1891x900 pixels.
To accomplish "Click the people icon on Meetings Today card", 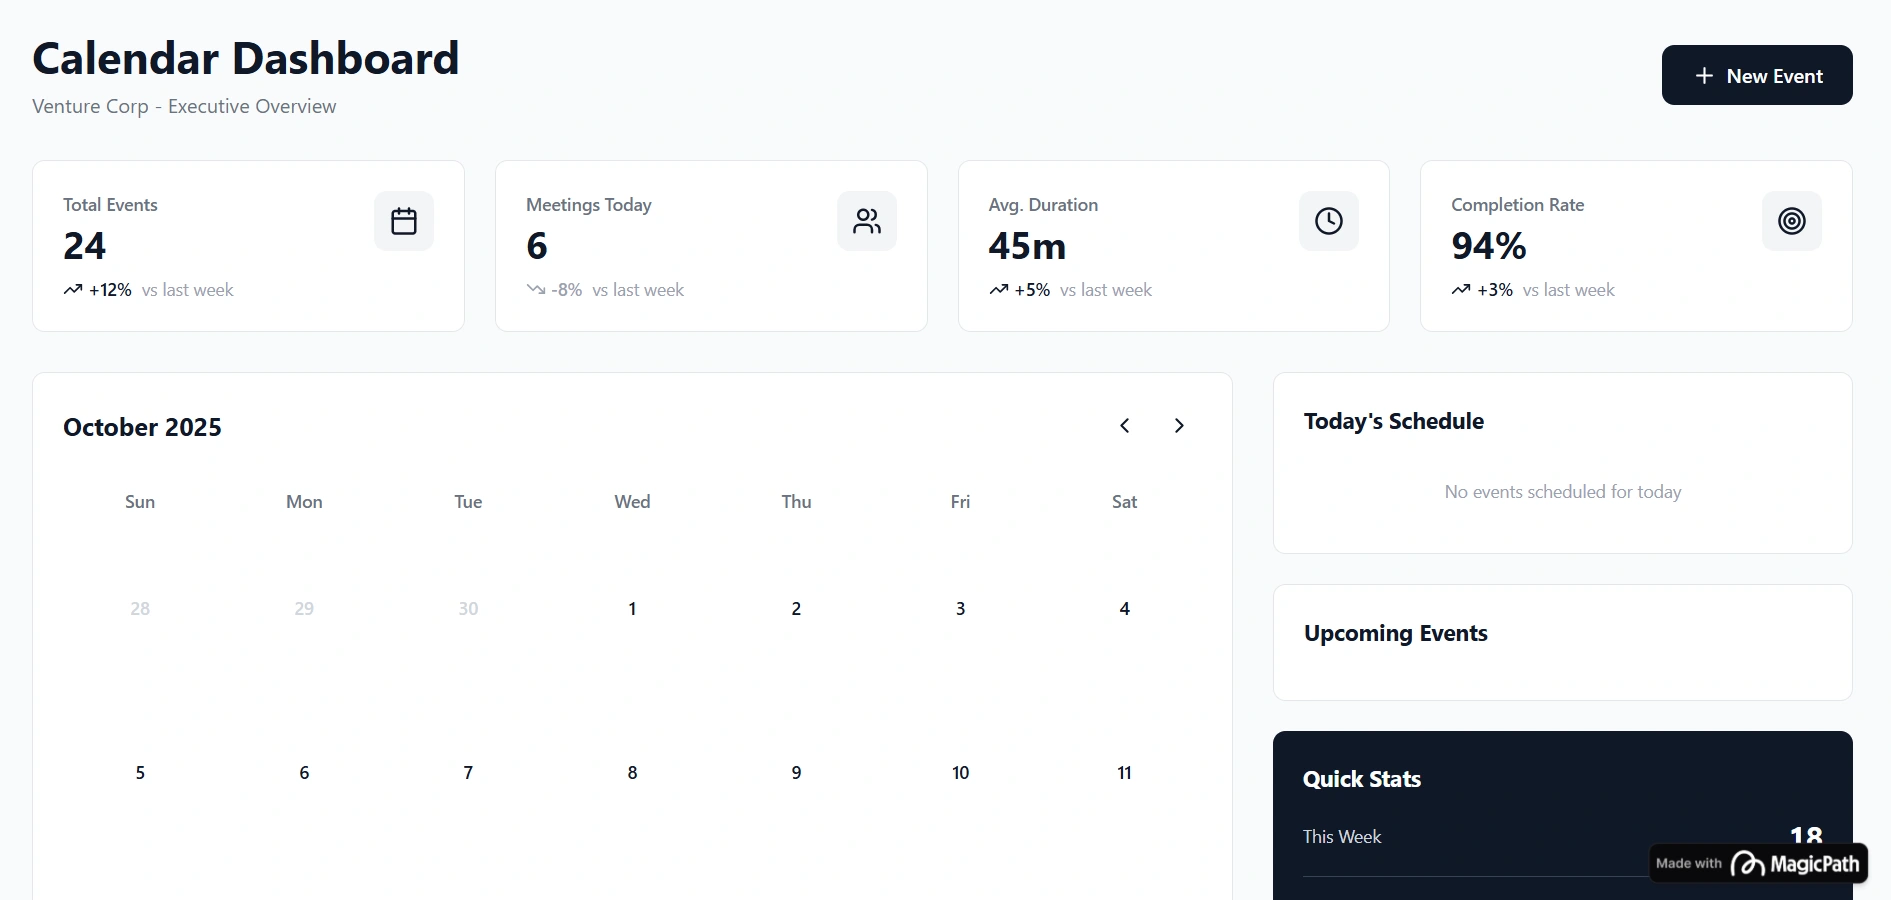I will pyautogui.click(x=866, y=221).
